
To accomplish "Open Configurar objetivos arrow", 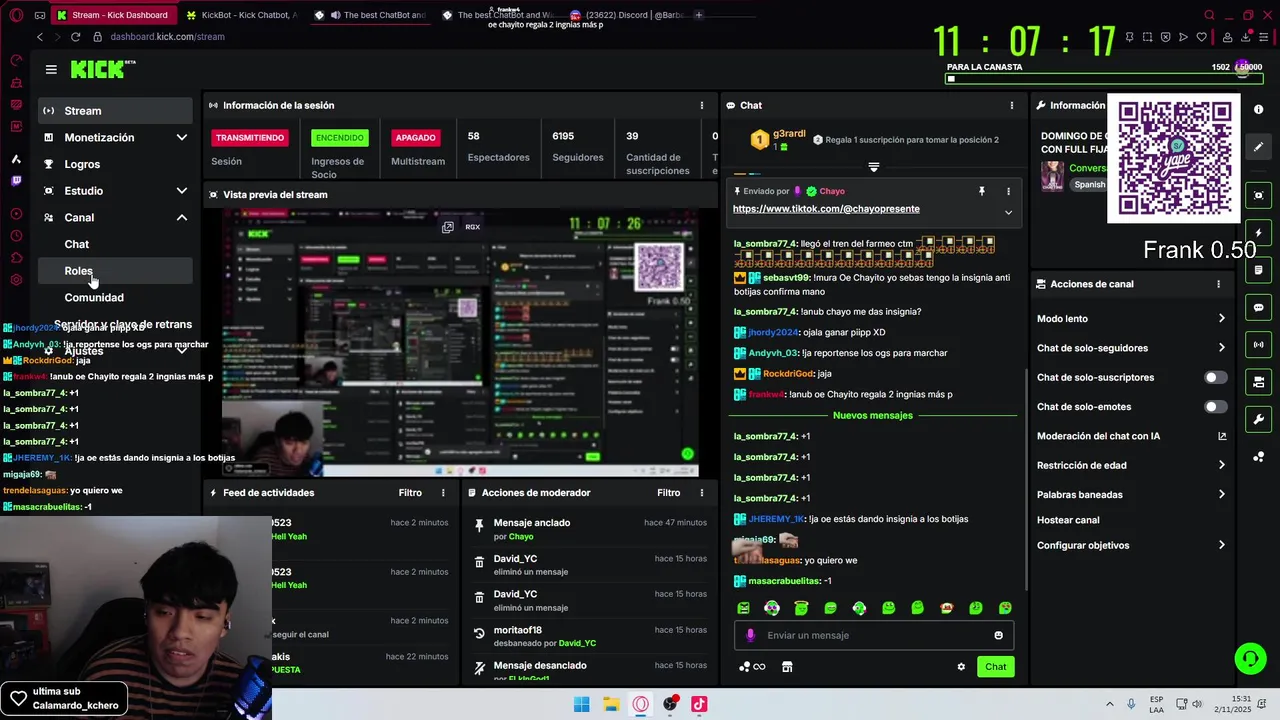I will coord(1221,545).
